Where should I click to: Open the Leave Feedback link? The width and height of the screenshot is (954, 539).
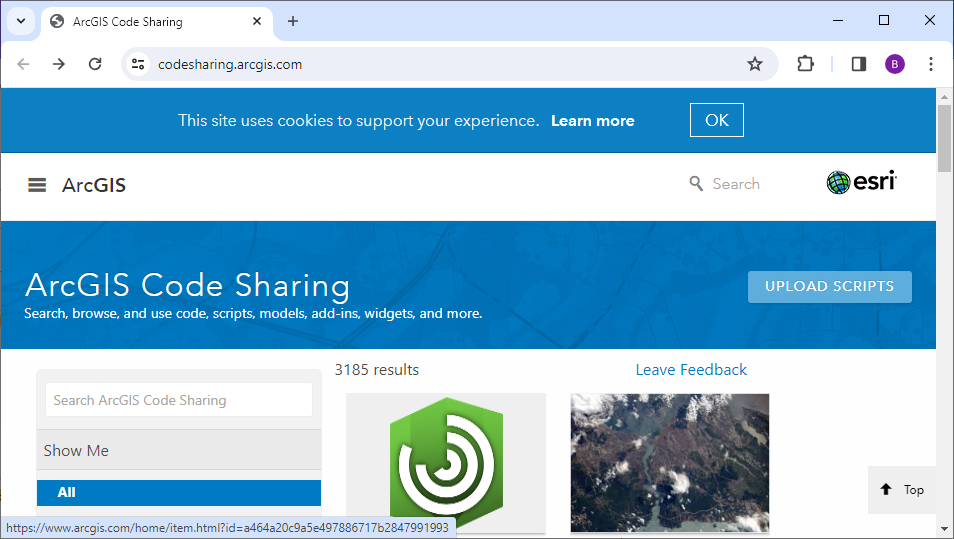(691, 370)
